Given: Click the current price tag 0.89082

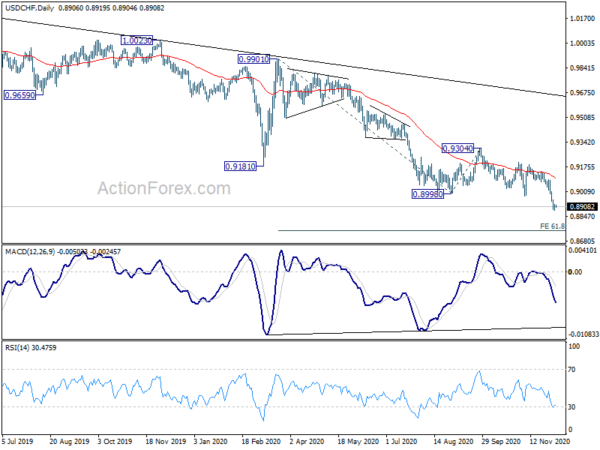Looking at the screenshot, I should coord(582,207).
